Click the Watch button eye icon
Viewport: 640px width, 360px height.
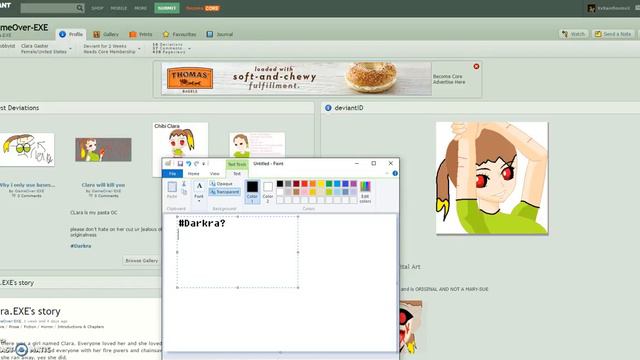coord(565,34)
